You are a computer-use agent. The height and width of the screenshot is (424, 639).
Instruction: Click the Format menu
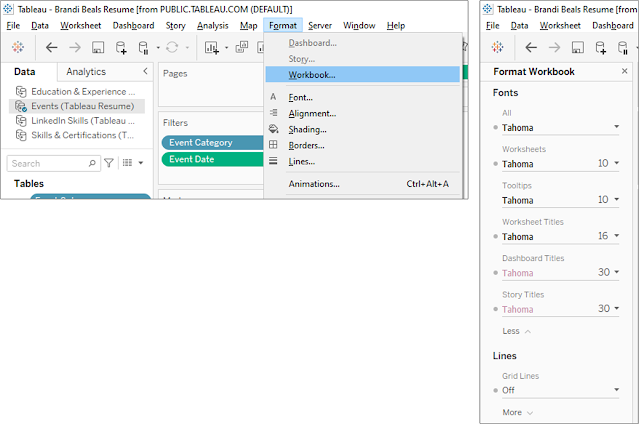click(283, 26)
